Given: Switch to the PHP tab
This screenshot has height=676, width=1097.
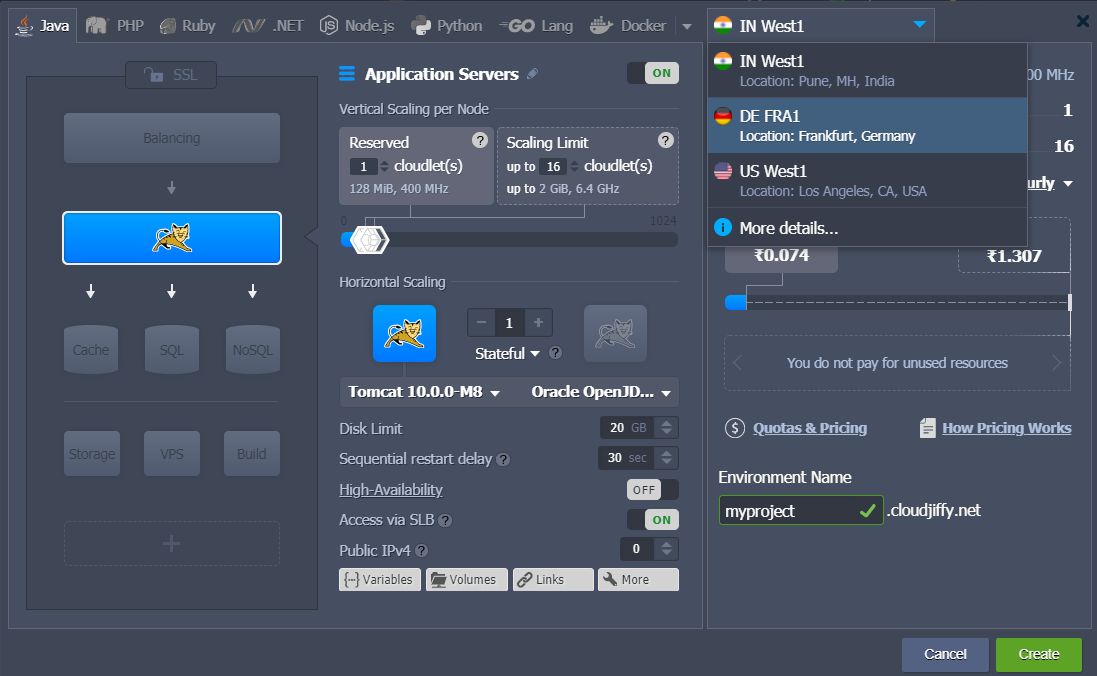Looking at the screenshot, I should point(115,26).
